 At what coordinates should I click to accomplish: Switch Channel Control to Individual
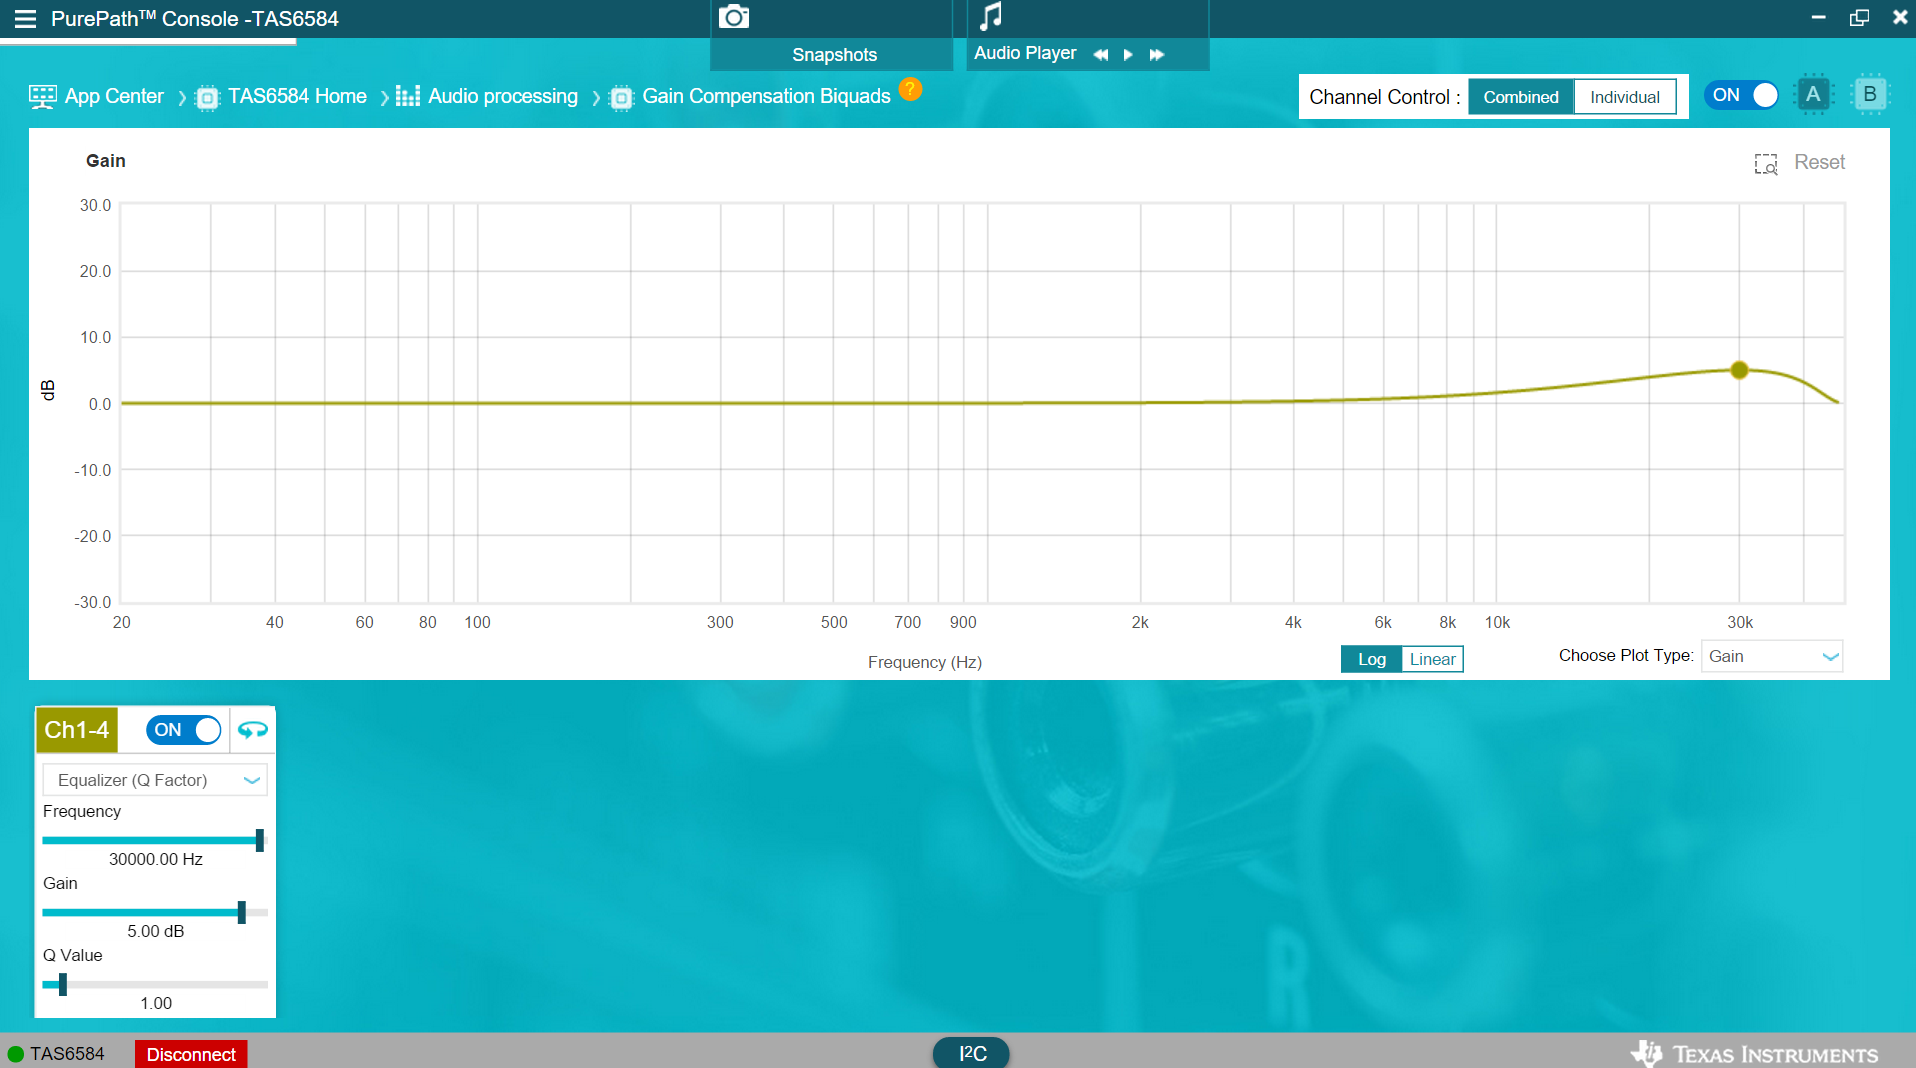pos(1624,97)
